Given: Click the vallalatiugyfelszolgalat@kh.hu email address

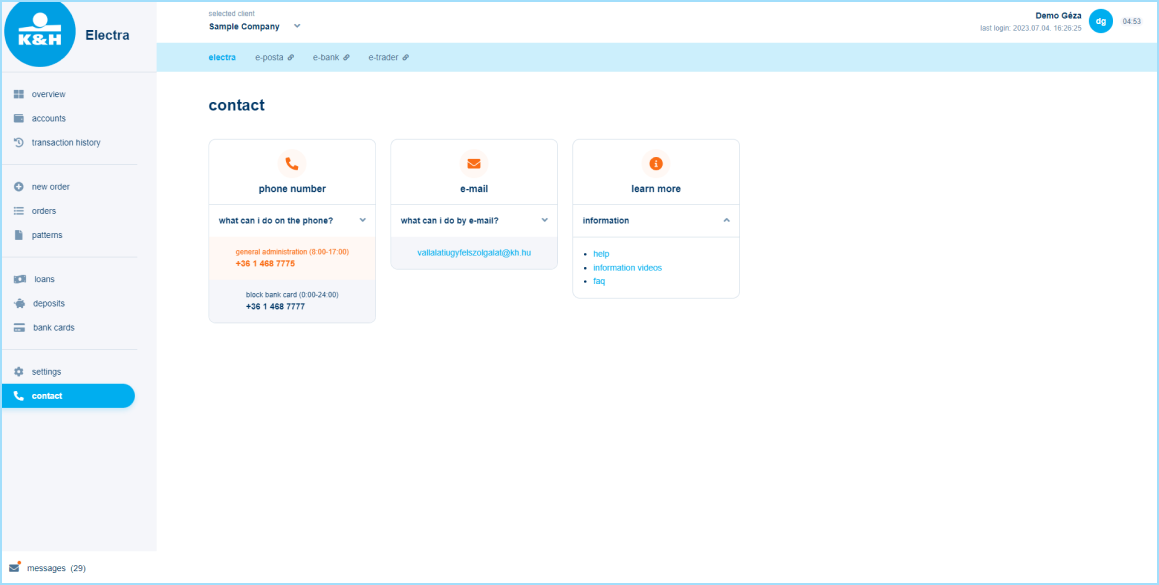Looking at the screenshot, I should point(473,253).
